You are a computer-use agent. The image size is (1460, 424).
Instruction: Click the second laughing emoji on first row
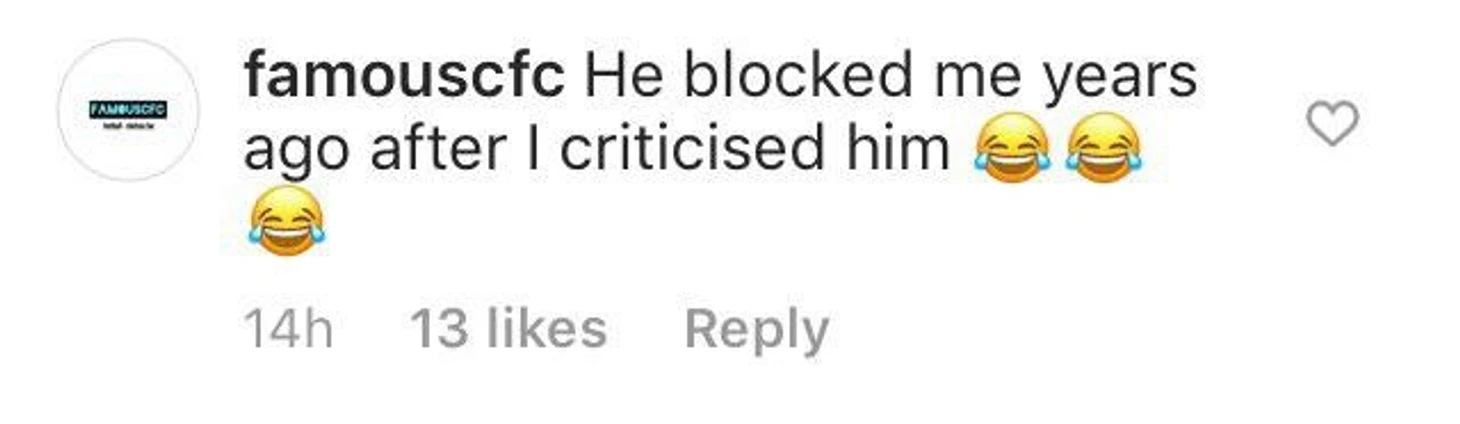1103,148
